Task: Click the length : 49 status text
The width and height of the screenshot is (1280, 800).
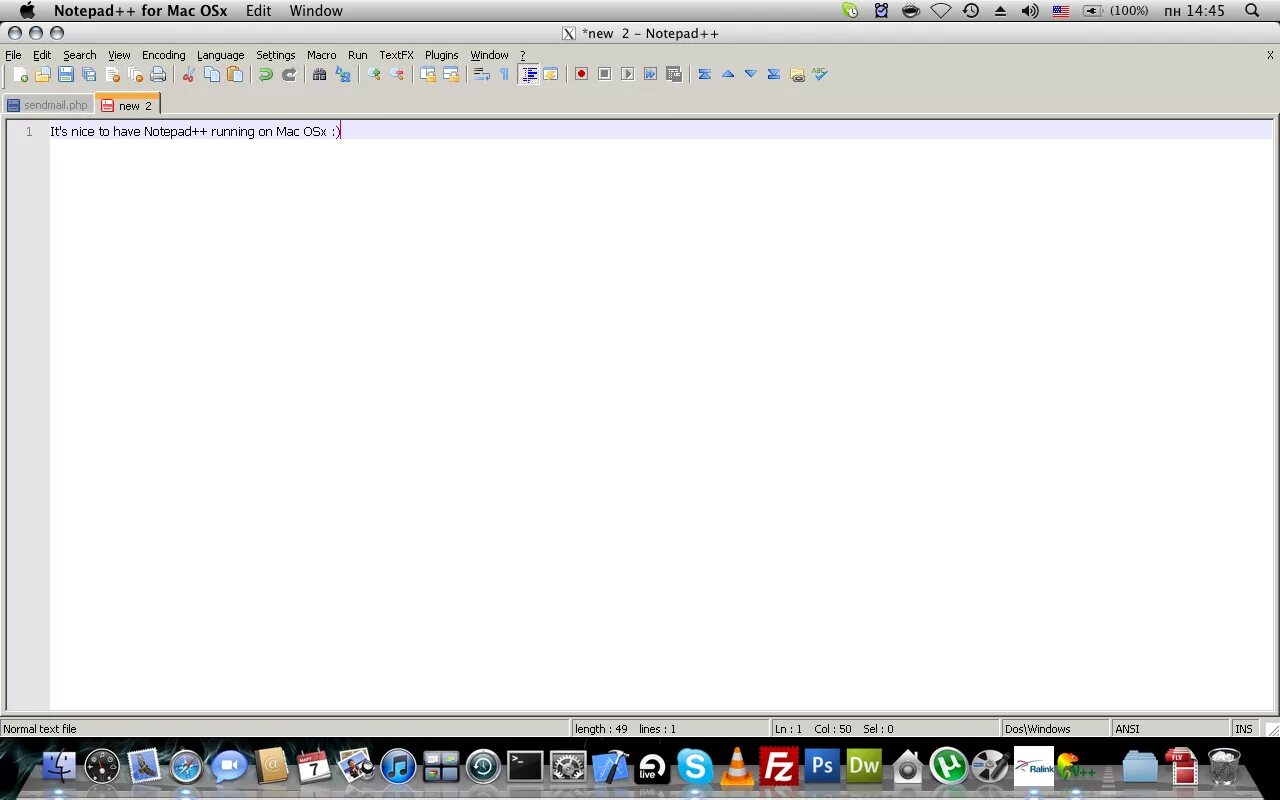Action: pyautogui.click(x=601, y=729)
